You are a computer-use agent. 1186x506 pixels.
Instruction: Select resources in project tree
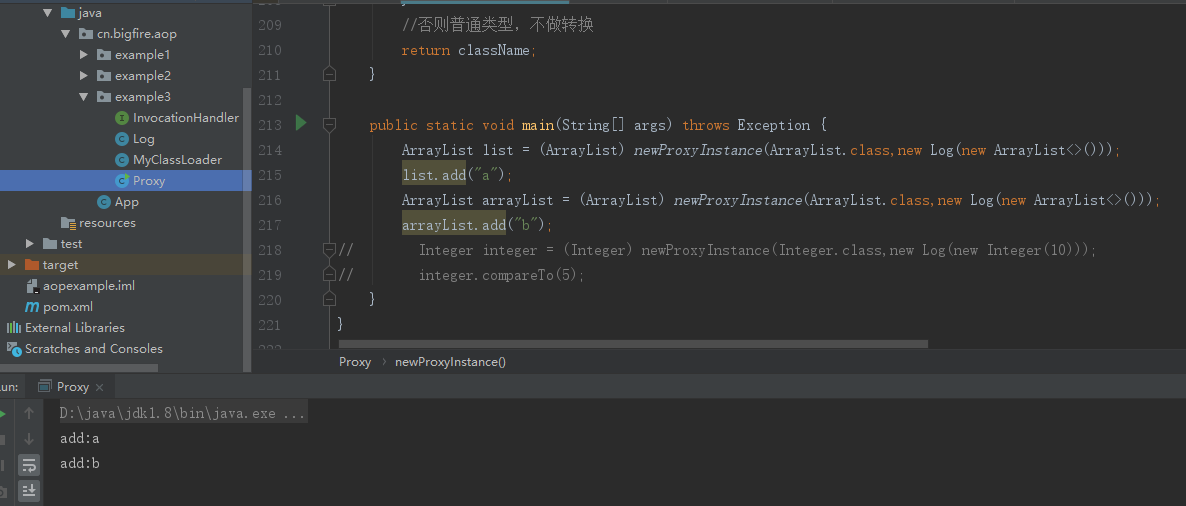(x=107, y=223)
